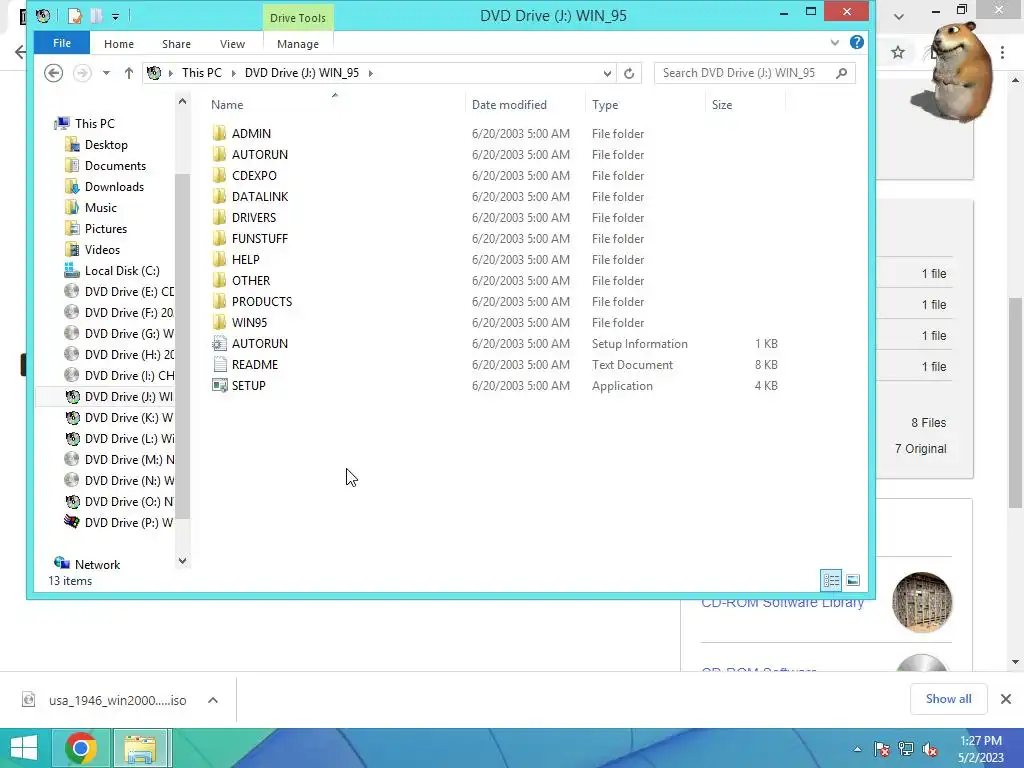
Task: Open download item options chevron for usa_1946_win2000 iso
Action: [213, 700]
